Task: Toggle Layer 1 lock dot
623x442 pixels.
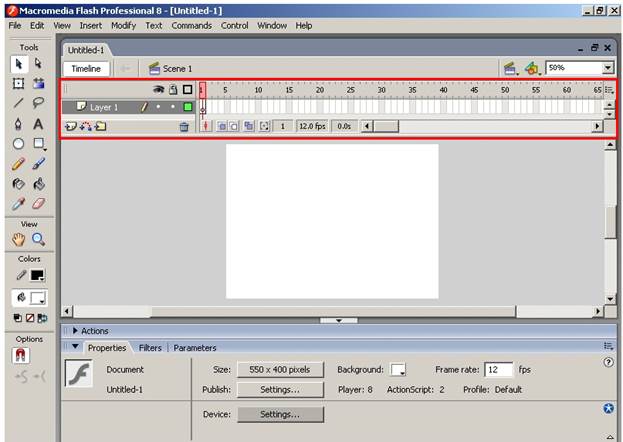Action: pos(173,107)
